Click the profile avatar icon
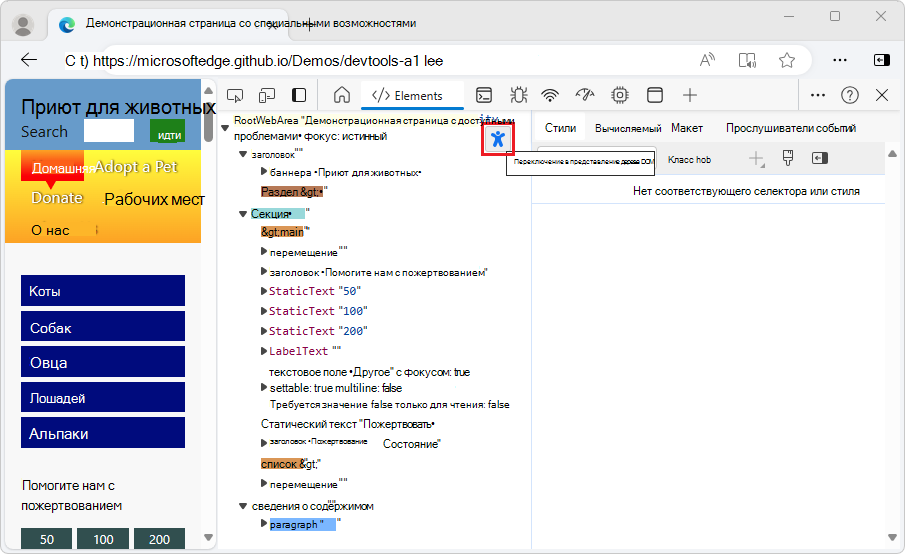Screen dimensions: 905x554 point(23,24)
